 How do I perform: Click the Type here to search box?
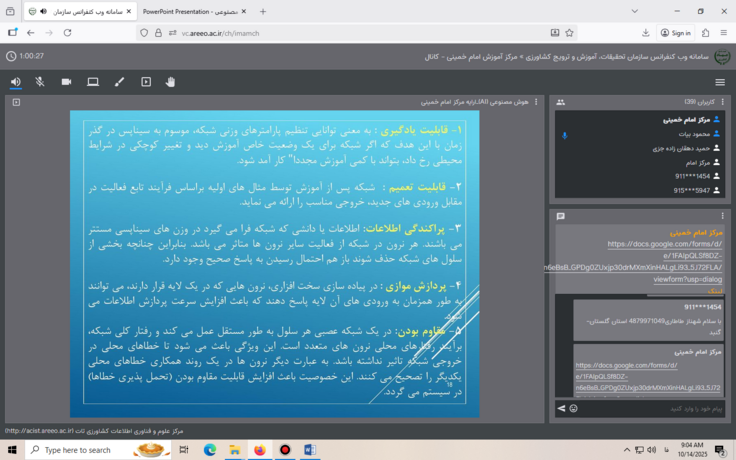(99, 450)
